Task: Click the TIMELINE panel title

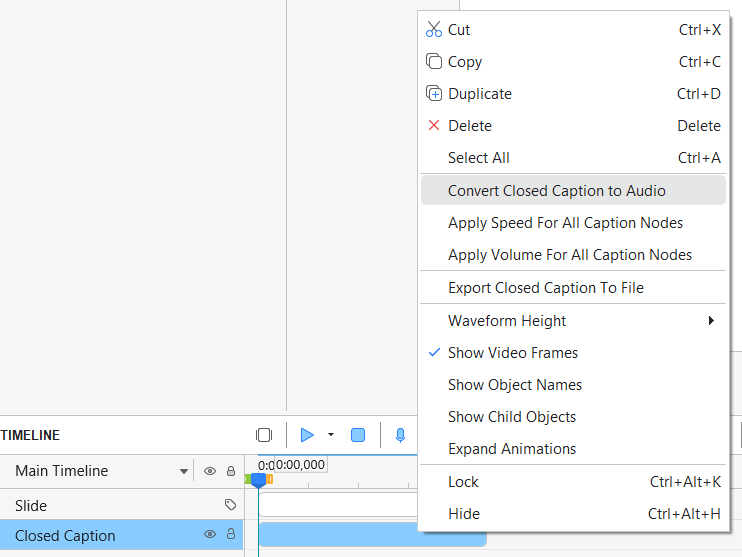Action: tap(30, 435)
